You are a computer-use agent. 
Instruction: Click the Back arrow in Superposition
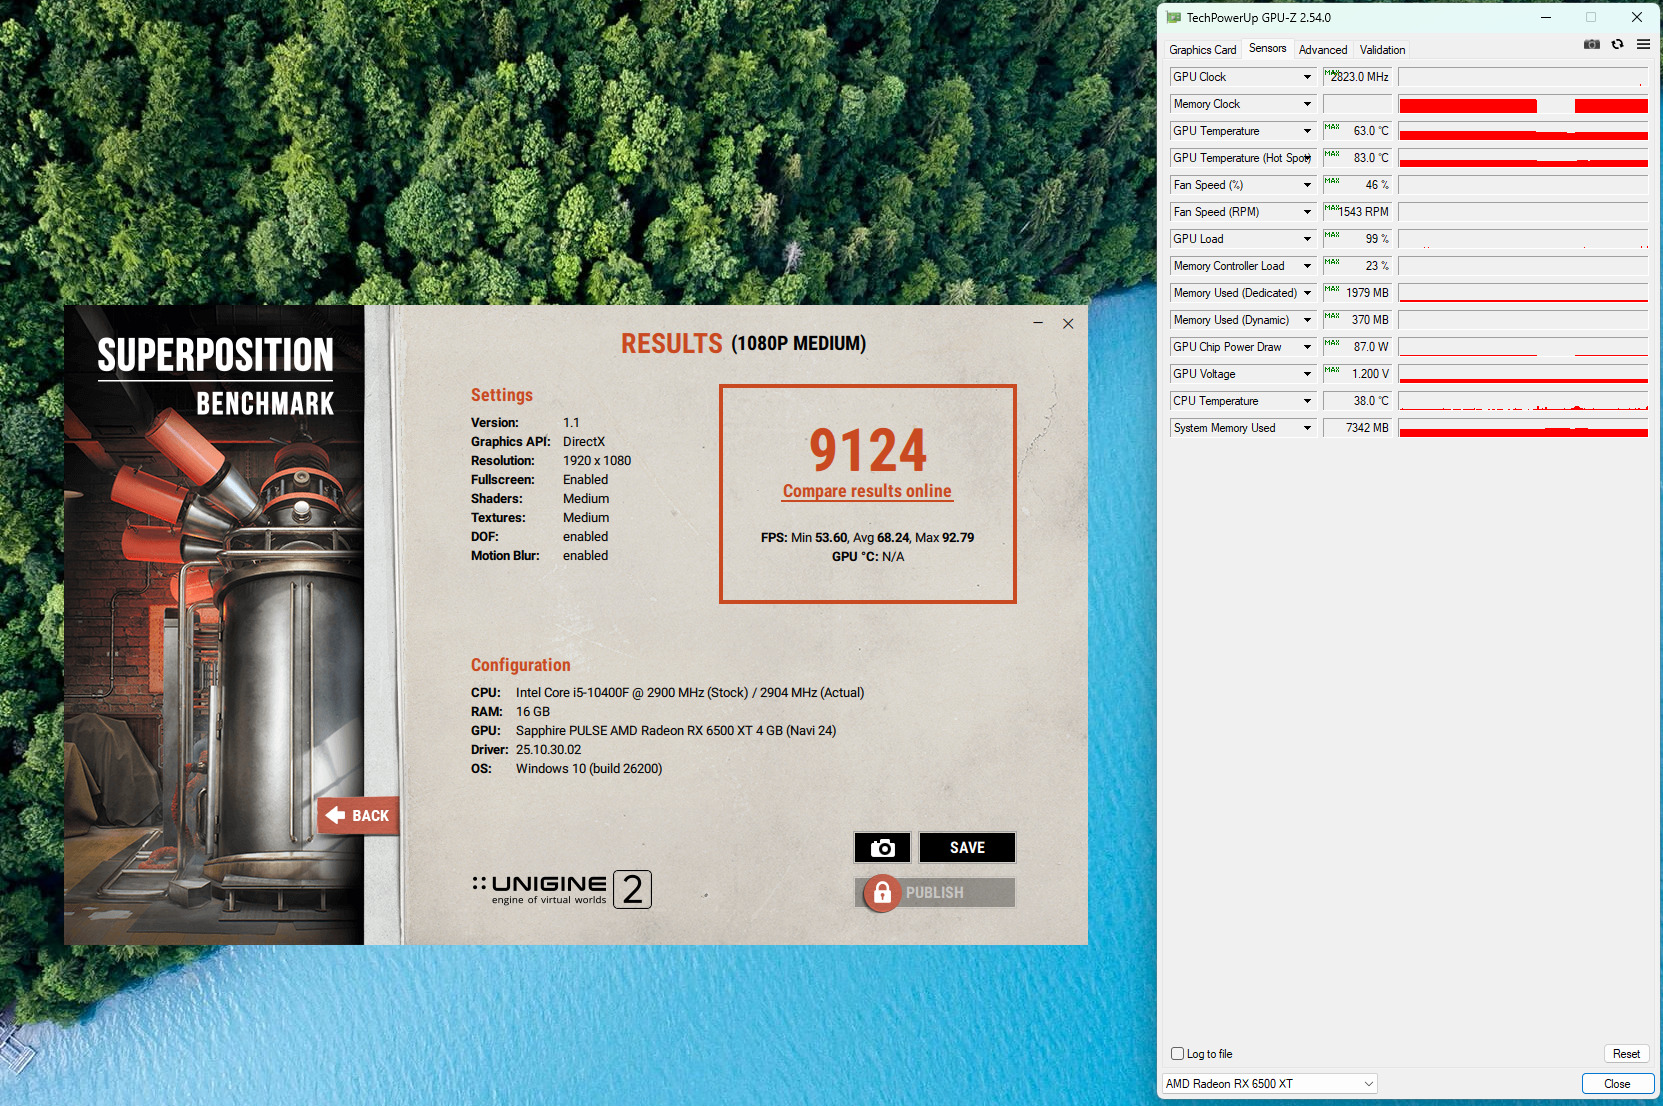click(x=358, y=815)
